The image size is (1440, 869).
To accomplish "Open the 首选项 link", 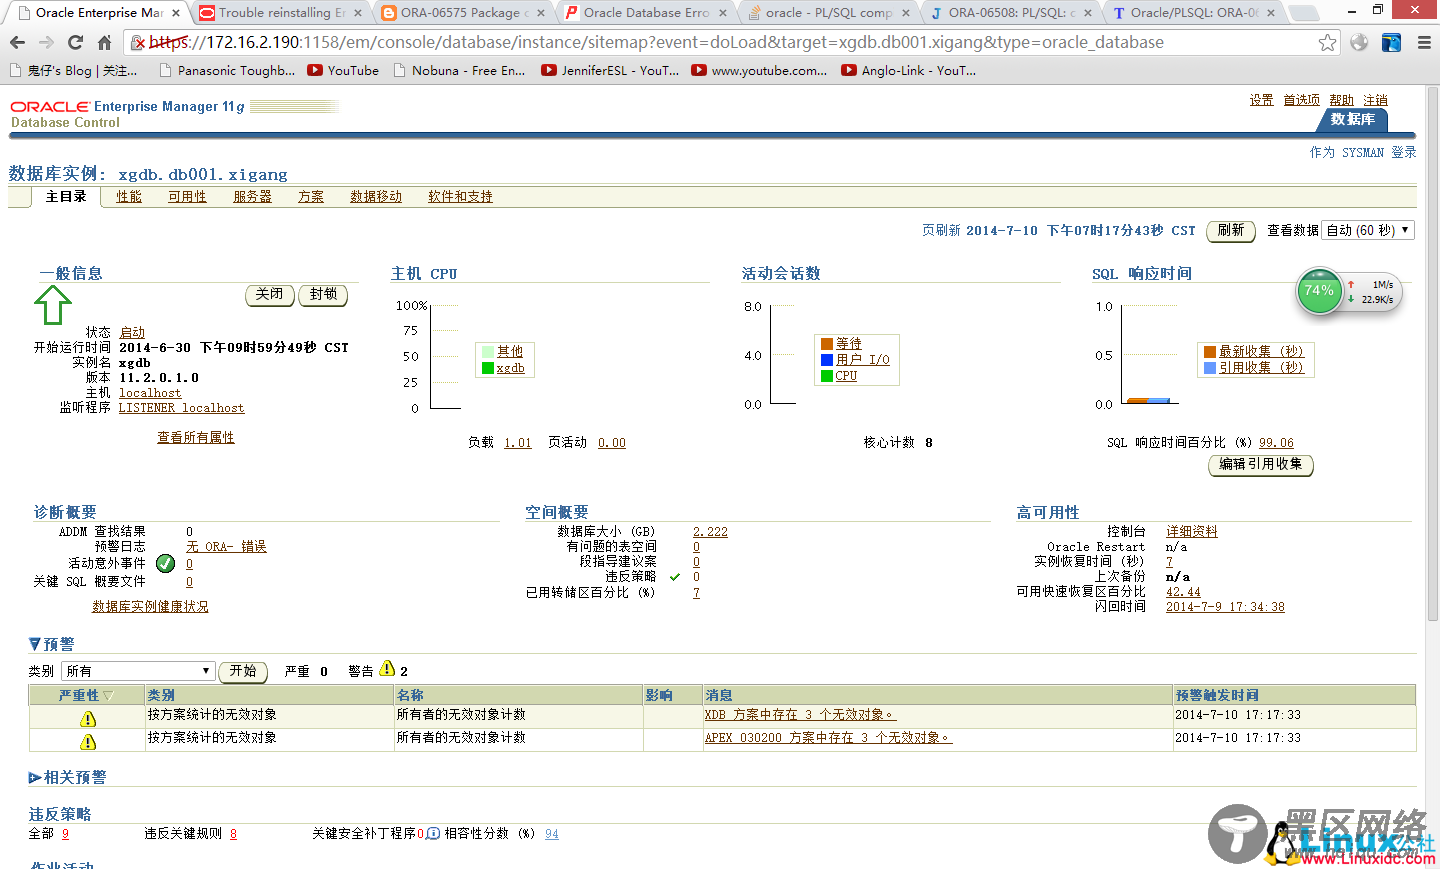I will (x=1302, y=100).
